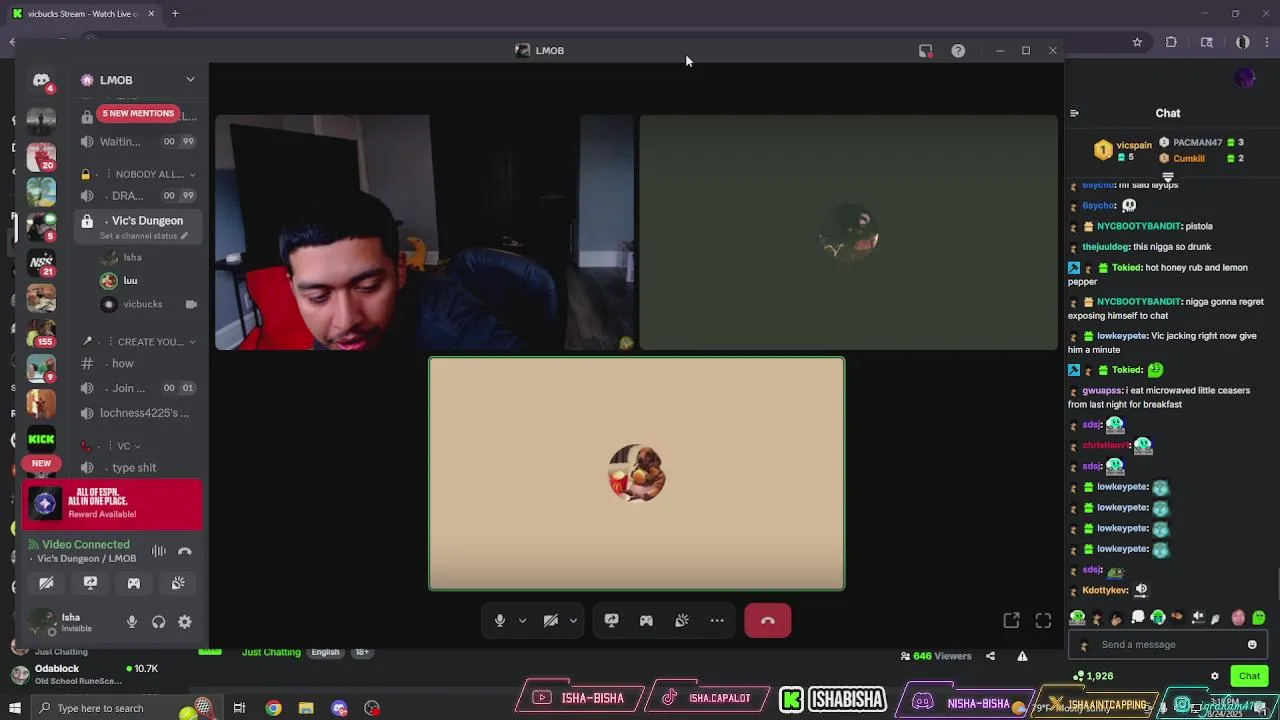Screen dimensions: 1280x720
Task: Toggle camera in the Video Connected panel
Action: point(46,583)
